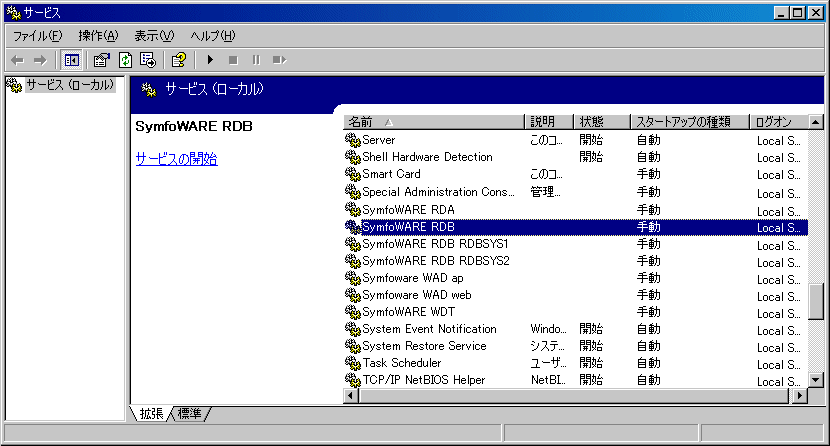Click the Restart Service toolbar icon
The image size is (830, 446).
279,60
